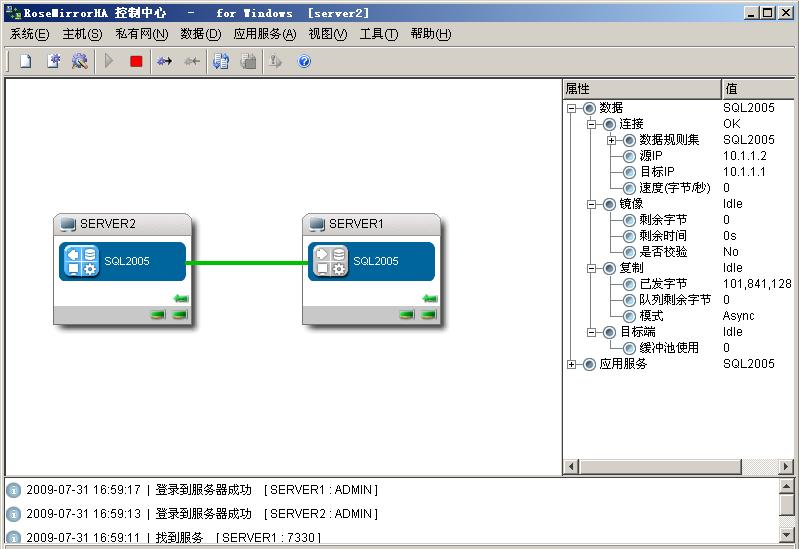Click the 属性 column header
Viewport: 799px width, 549px height.
click(x=640, y=89)
